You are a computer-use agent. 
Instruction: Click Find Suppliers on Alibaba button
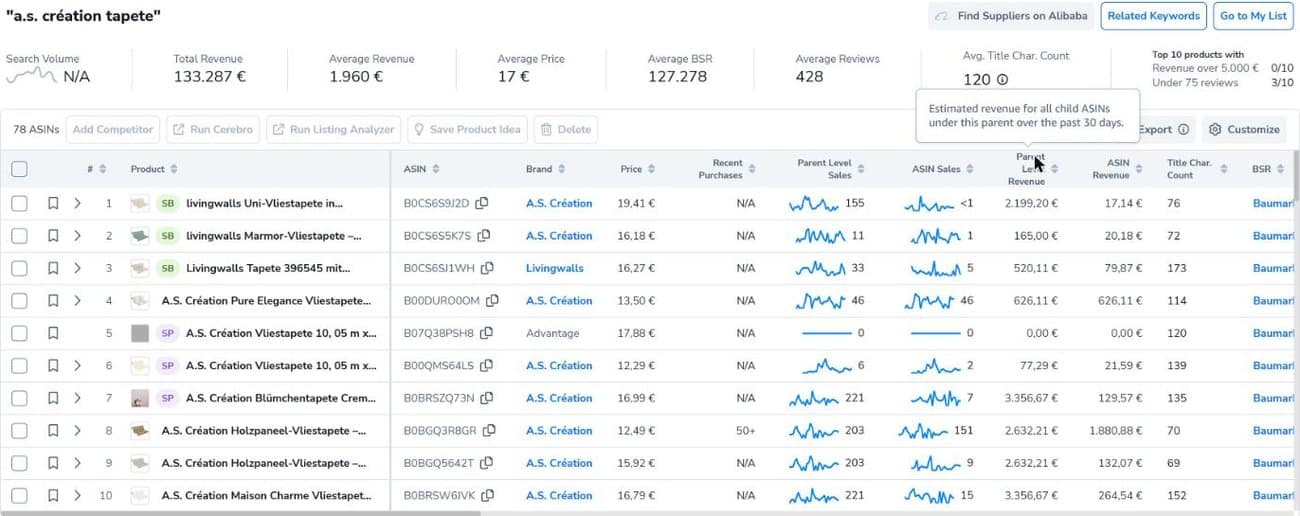click(x=1009, y=16)
